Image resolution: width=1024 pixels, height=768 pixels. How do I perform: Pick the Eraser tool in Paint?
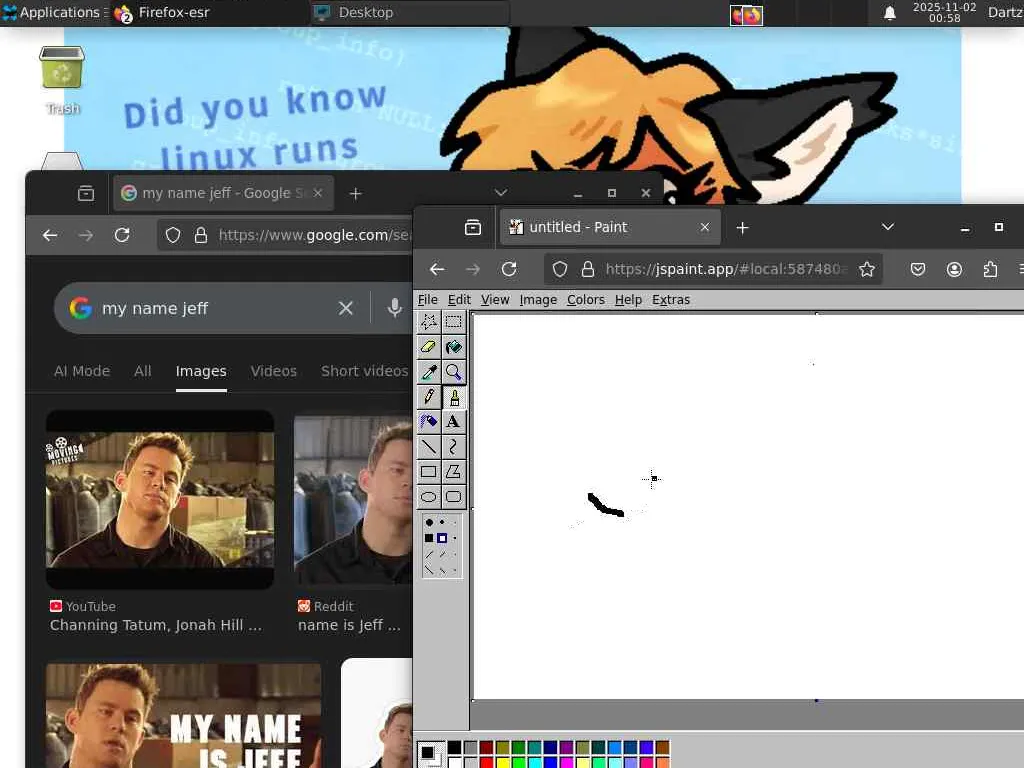[428, 347]
